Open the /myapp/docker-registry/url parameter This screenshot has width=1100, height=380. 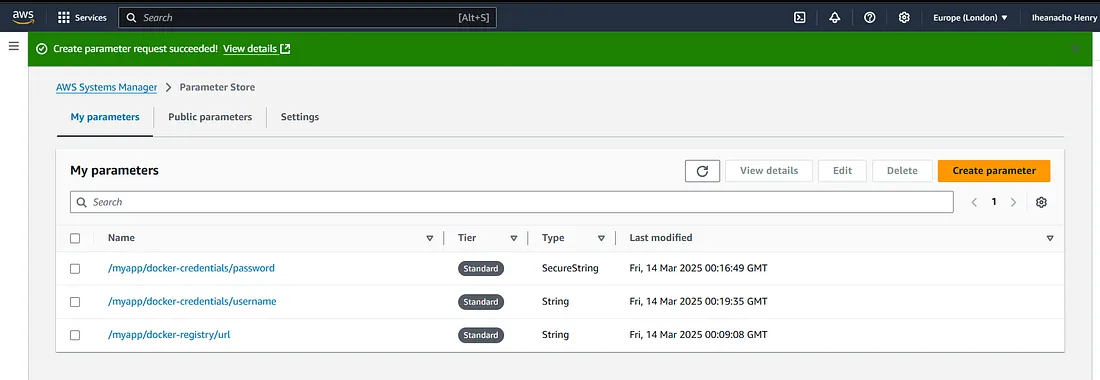169,334
